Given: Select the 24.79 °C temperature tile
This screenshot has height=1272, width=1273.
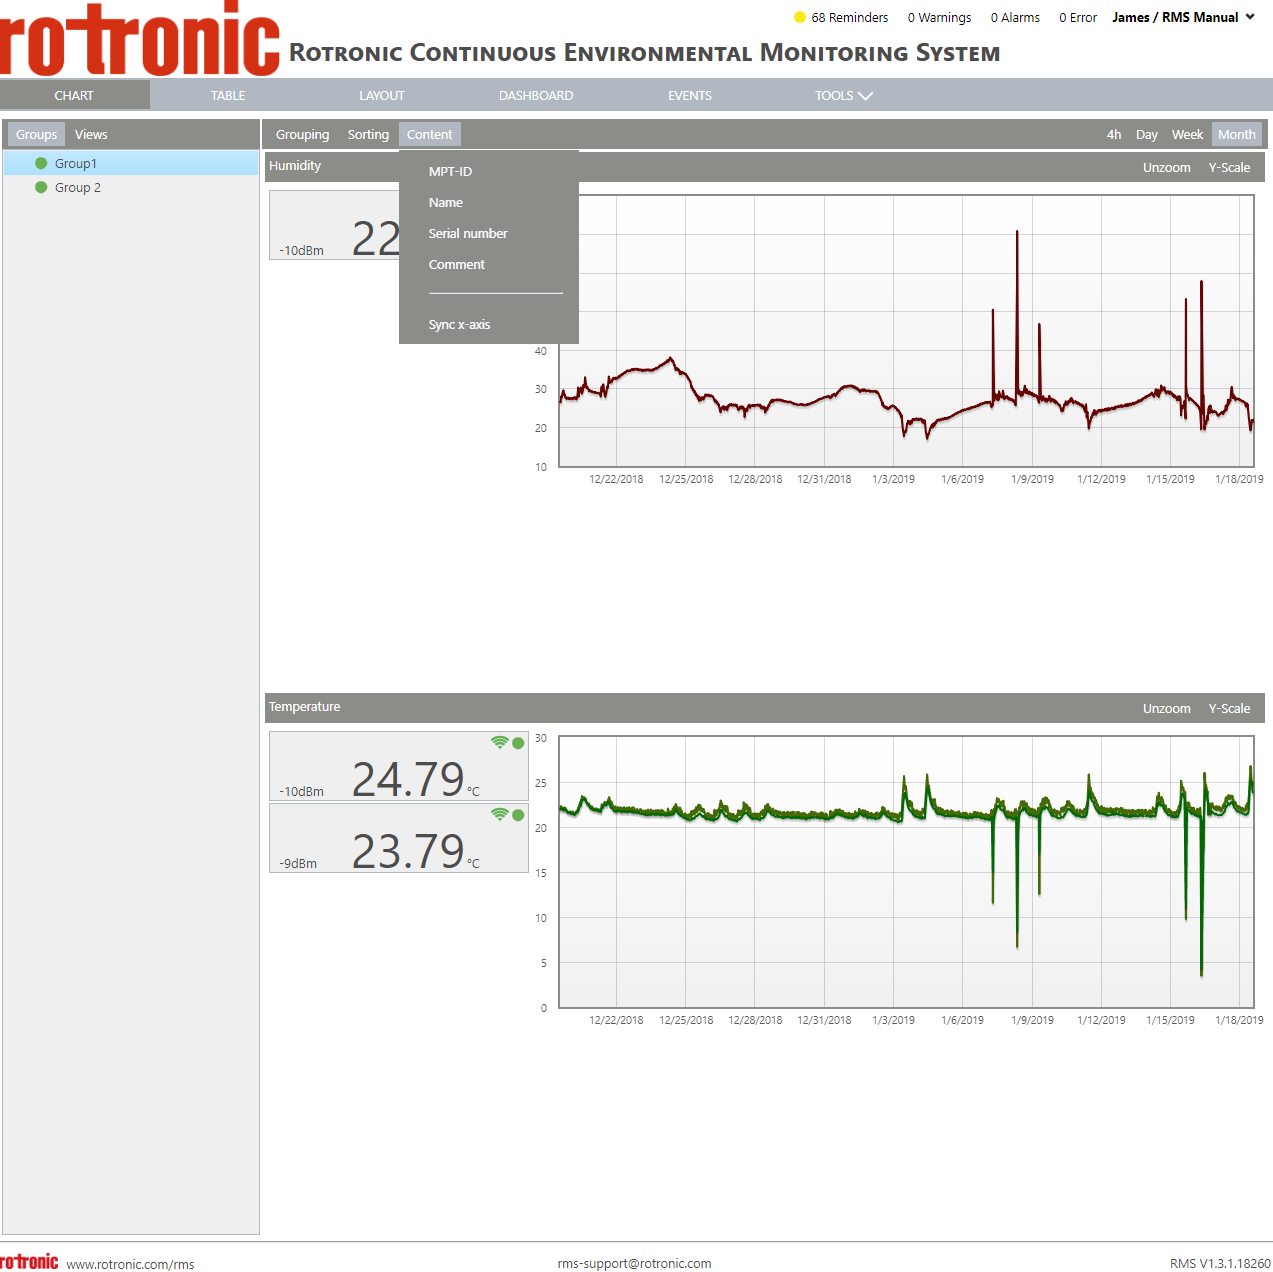Looking at the screenshot, I should coord(399,766).
